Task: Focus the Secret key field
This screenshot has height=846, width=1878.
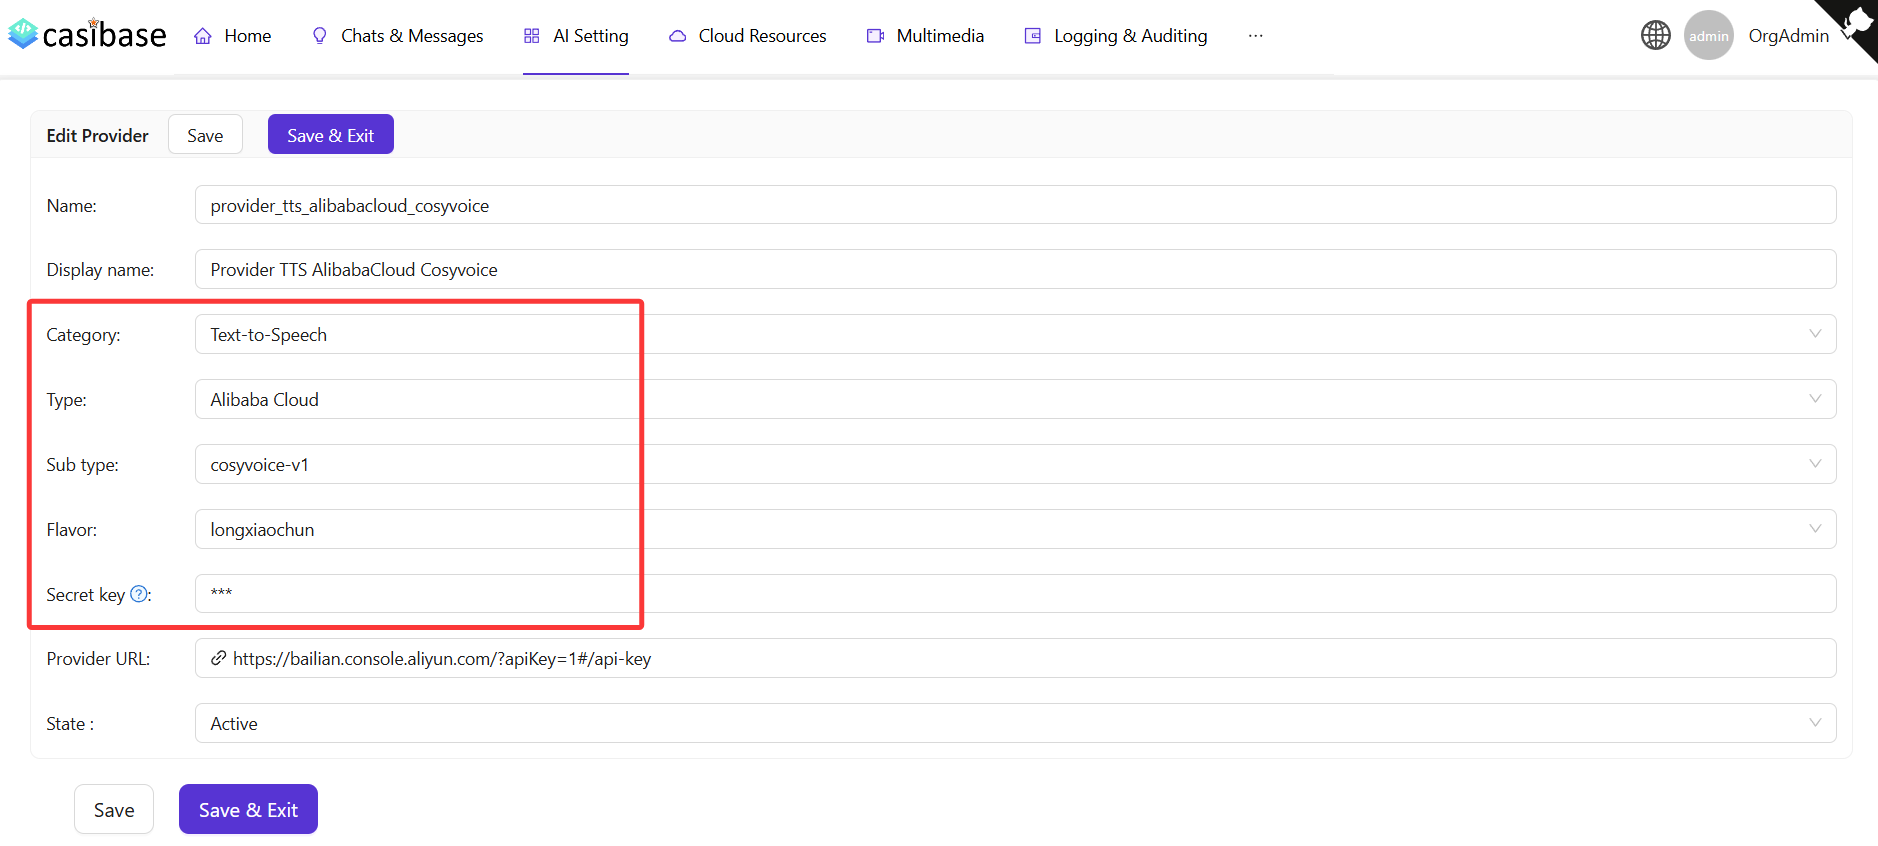Action: pos(1015,594)
